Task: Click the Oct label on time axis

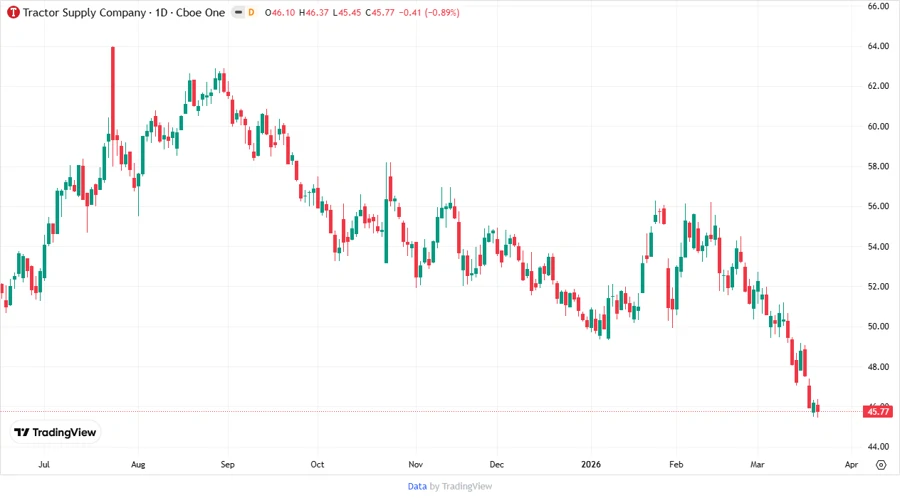Action: pyautogui.click(x=317, y=464)
